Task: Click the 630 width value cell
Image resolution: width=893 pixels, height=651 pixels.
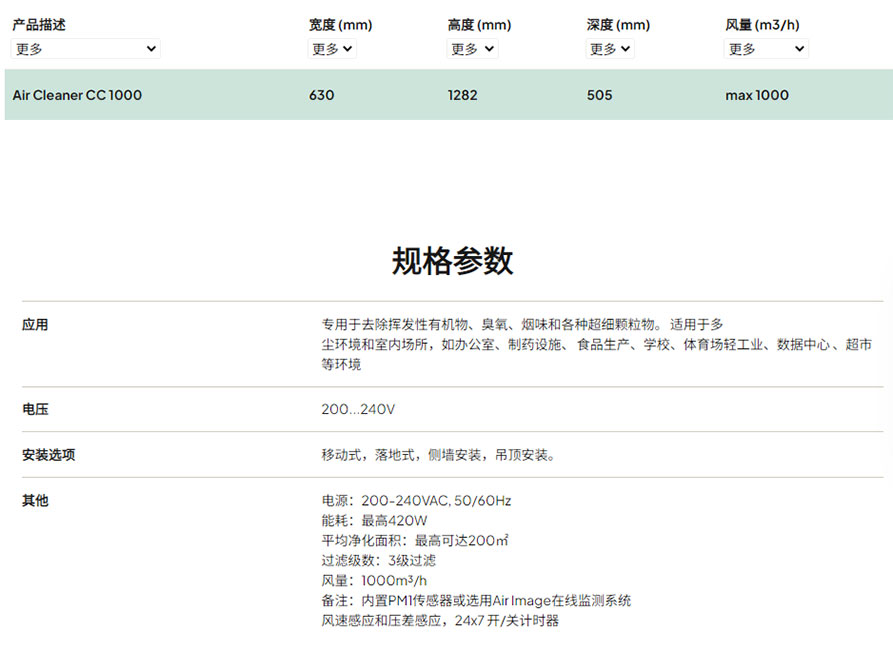Action: (x=321, y=95)
